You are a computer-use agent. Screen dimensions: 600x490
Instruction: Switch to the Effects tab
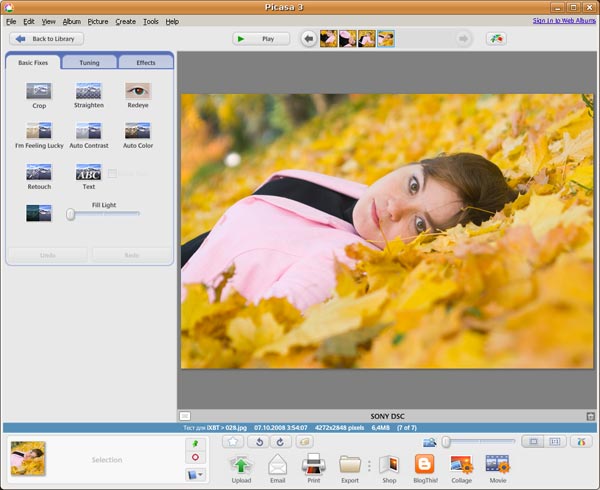pyautogui.click(x=146, y=63)
